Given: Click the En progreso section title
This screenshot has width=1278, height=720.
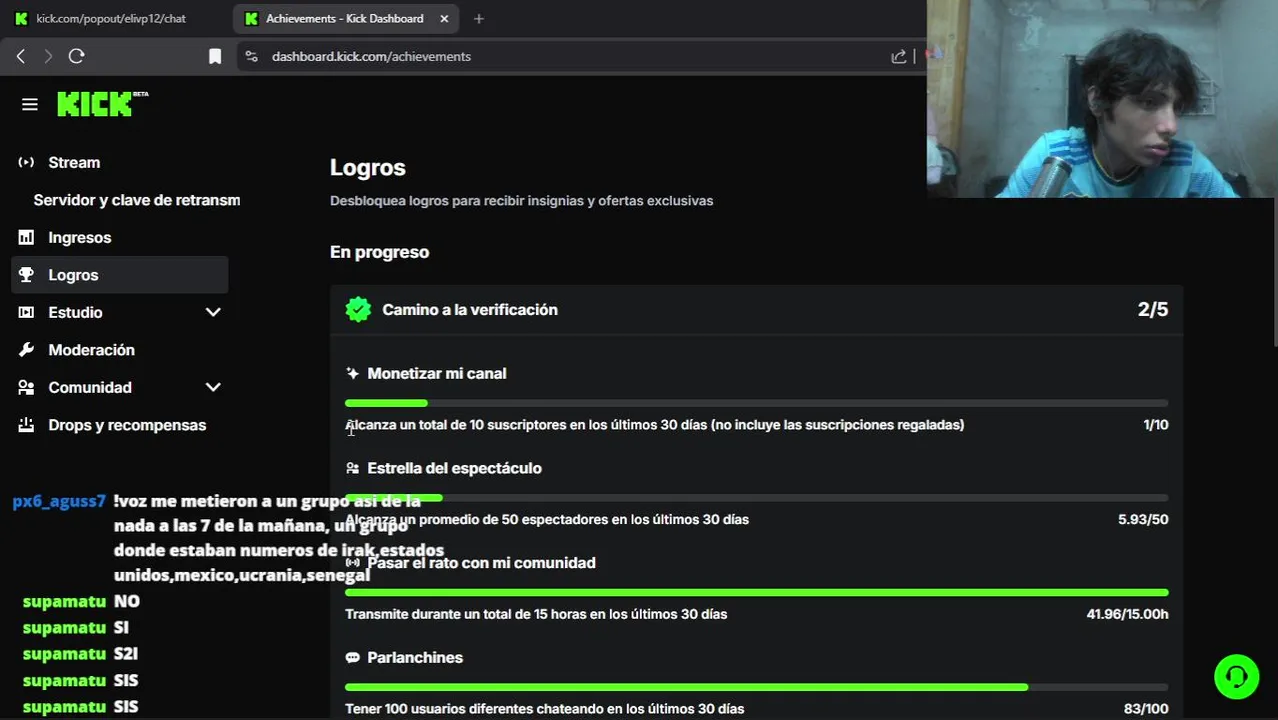Looking at the screenshot, I should tap(379, 252).
